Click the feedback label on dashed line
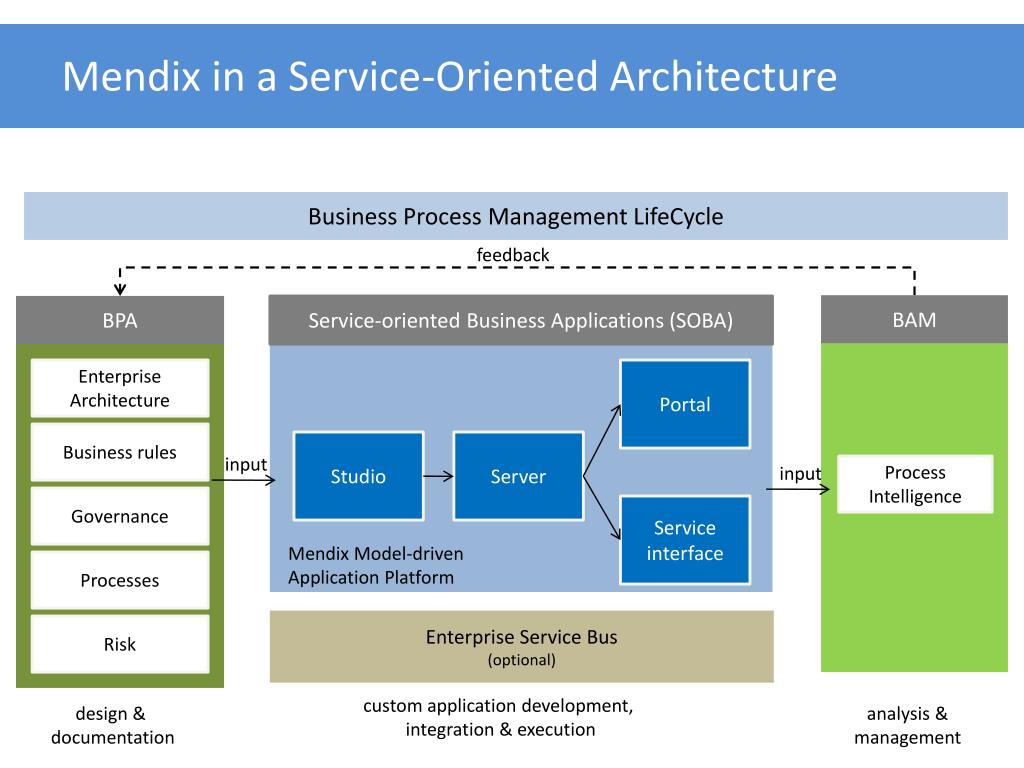Image resolution: width=1024 pixels, height=768 pixels. click(513, 255)
